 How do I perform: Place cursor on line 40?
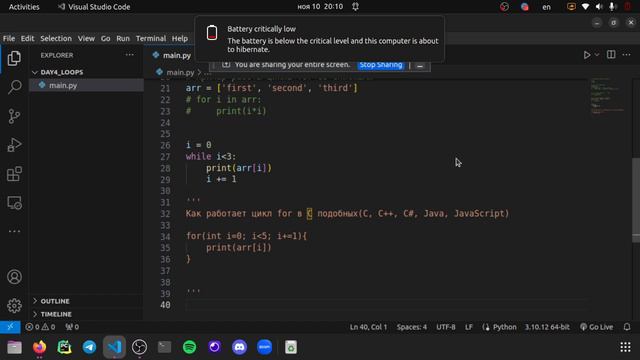click(x=388, y=305)
